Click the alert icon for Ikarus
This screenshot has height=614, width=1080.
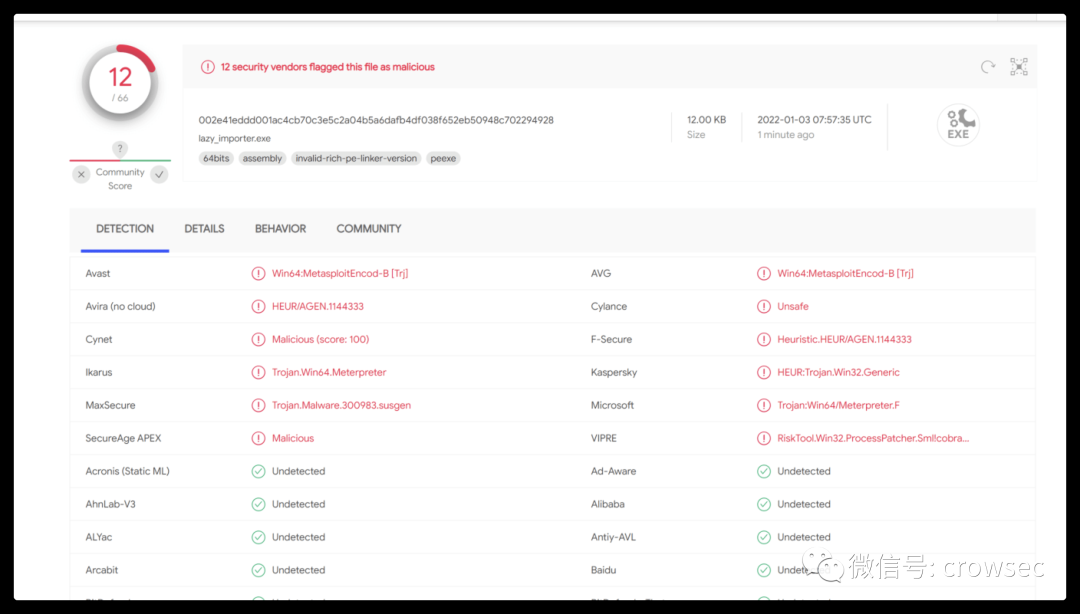[x=258, y=372]
